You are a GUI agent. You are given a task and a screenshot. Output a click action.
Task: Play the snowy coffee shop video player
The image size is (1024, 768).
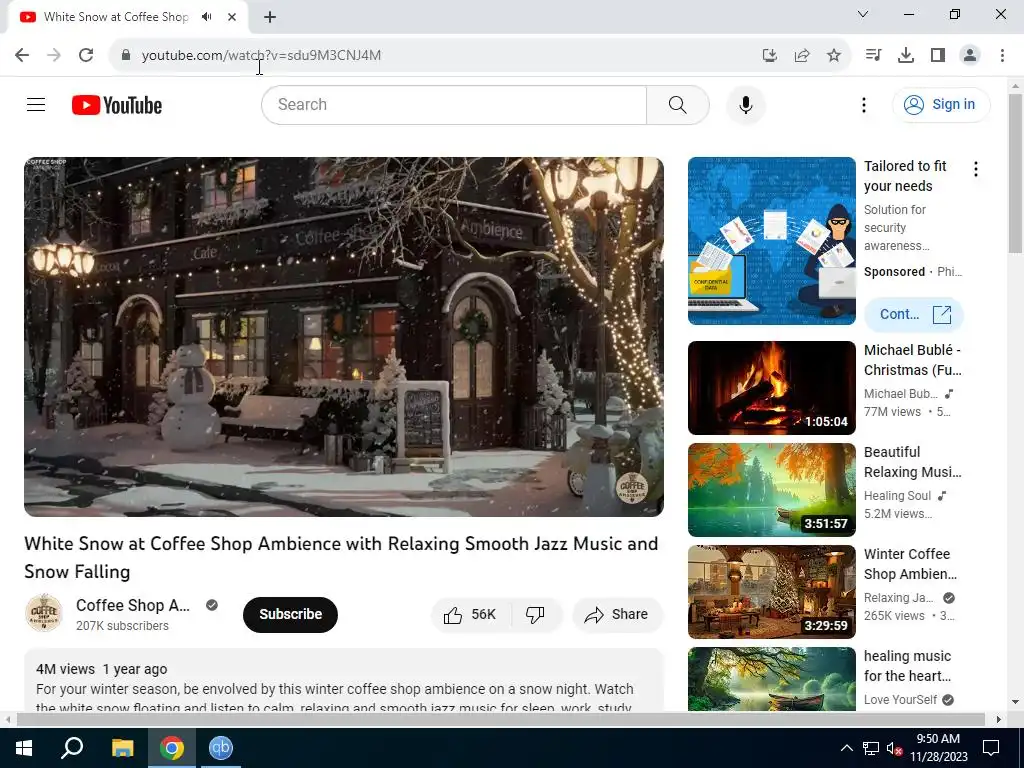(x=344, y=337)
